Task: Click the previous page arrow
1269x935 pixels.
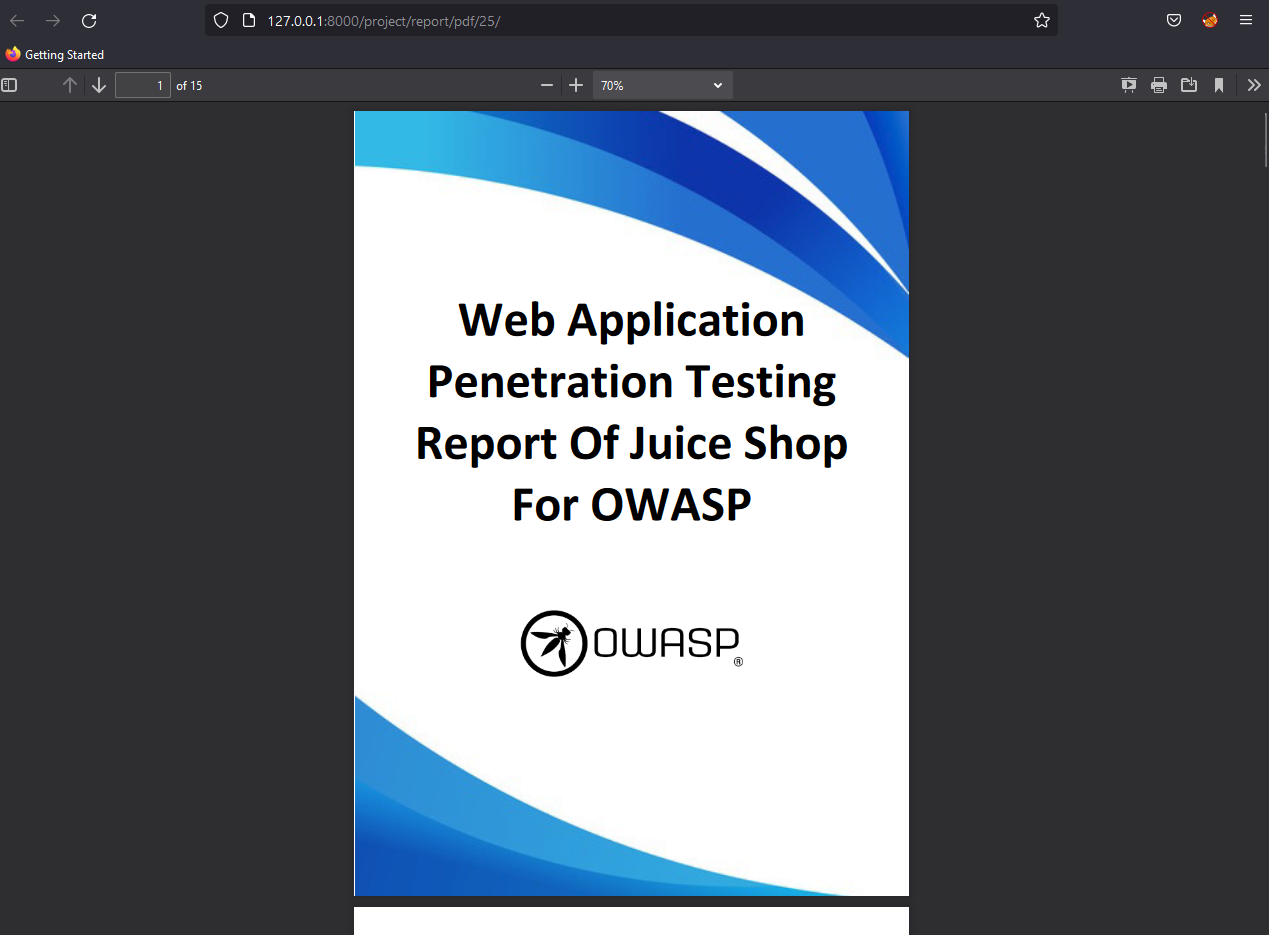Action: pos(70,86)
